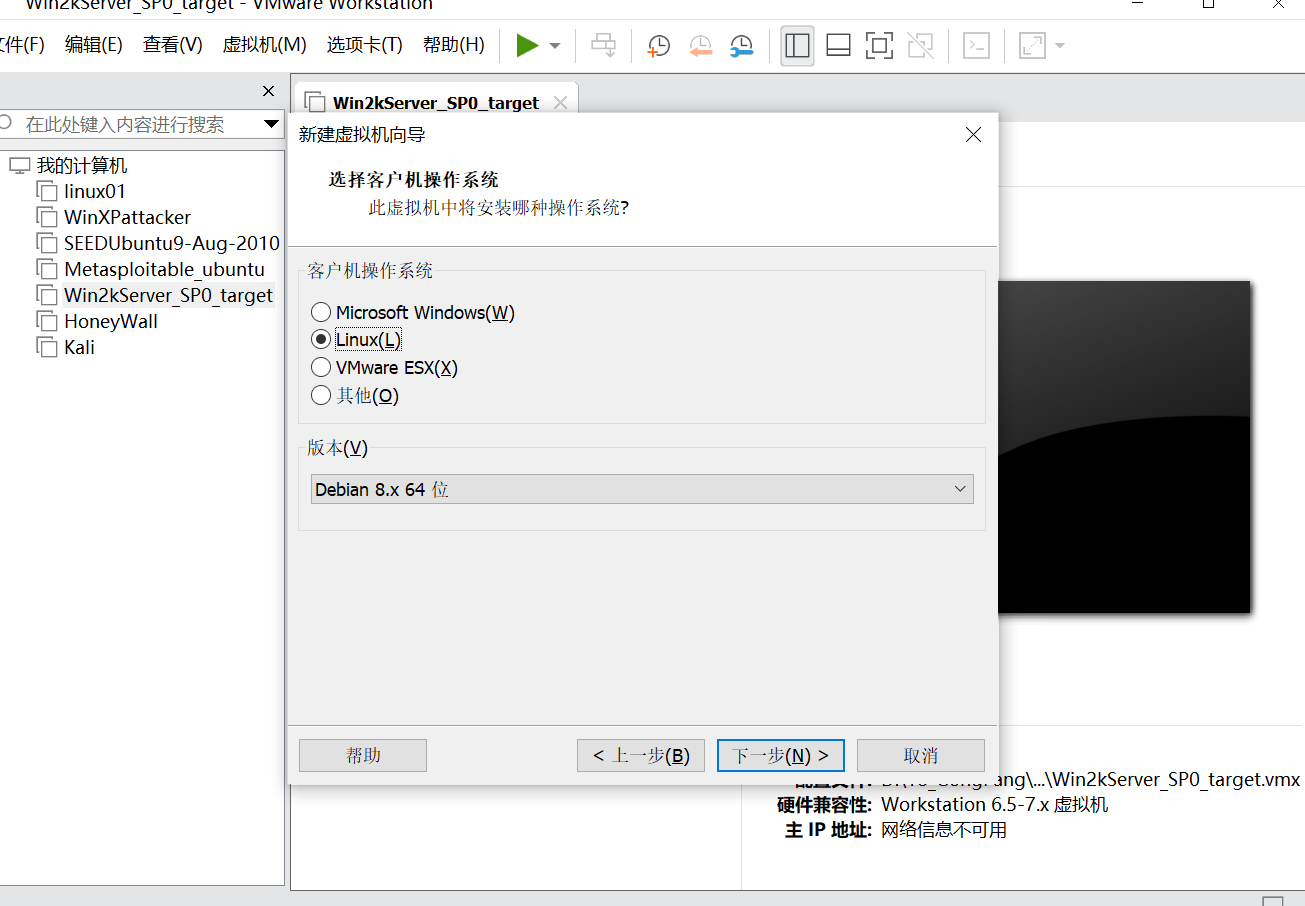The width and height of the screenshot is (1305, 906).
Task: Toggle the thumbnail bar view icon
Action: [838, 46]
